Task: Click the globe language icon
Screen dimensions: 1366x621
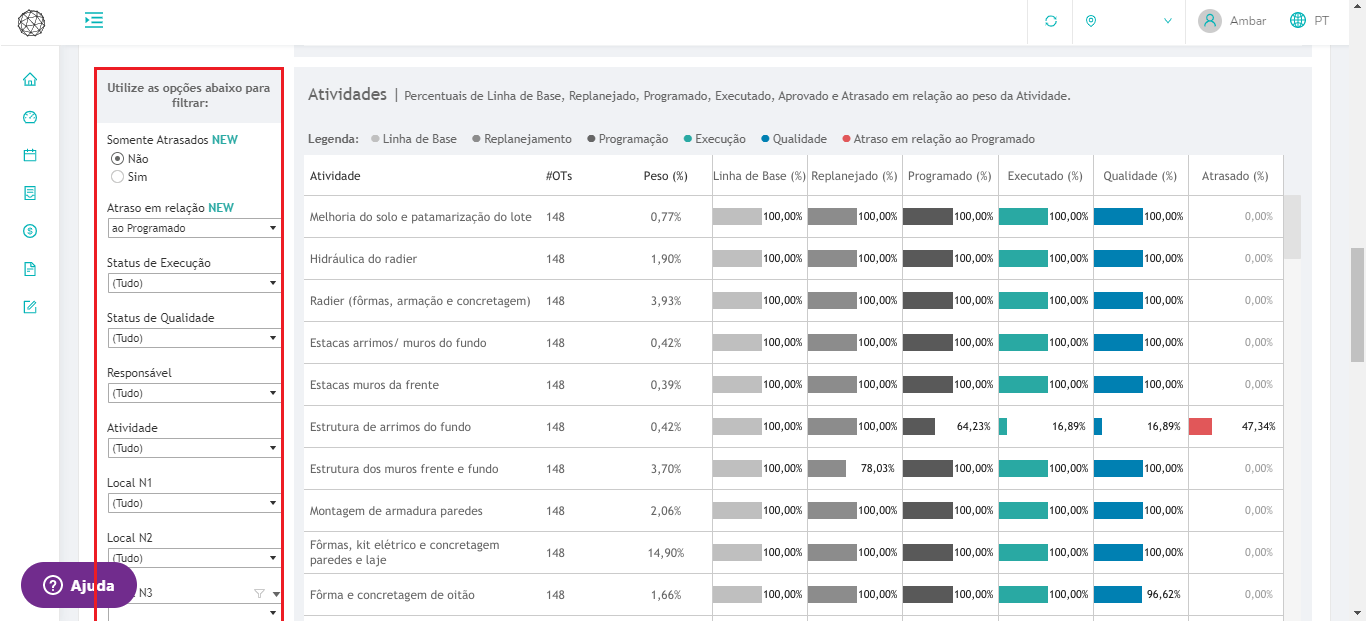Action: [1298, 21]
